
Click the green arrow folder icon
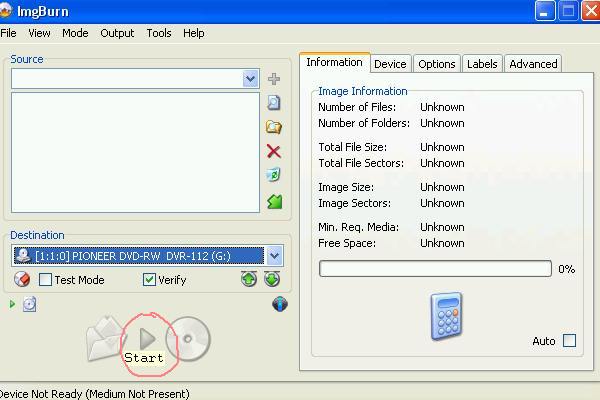coord(274,201)
